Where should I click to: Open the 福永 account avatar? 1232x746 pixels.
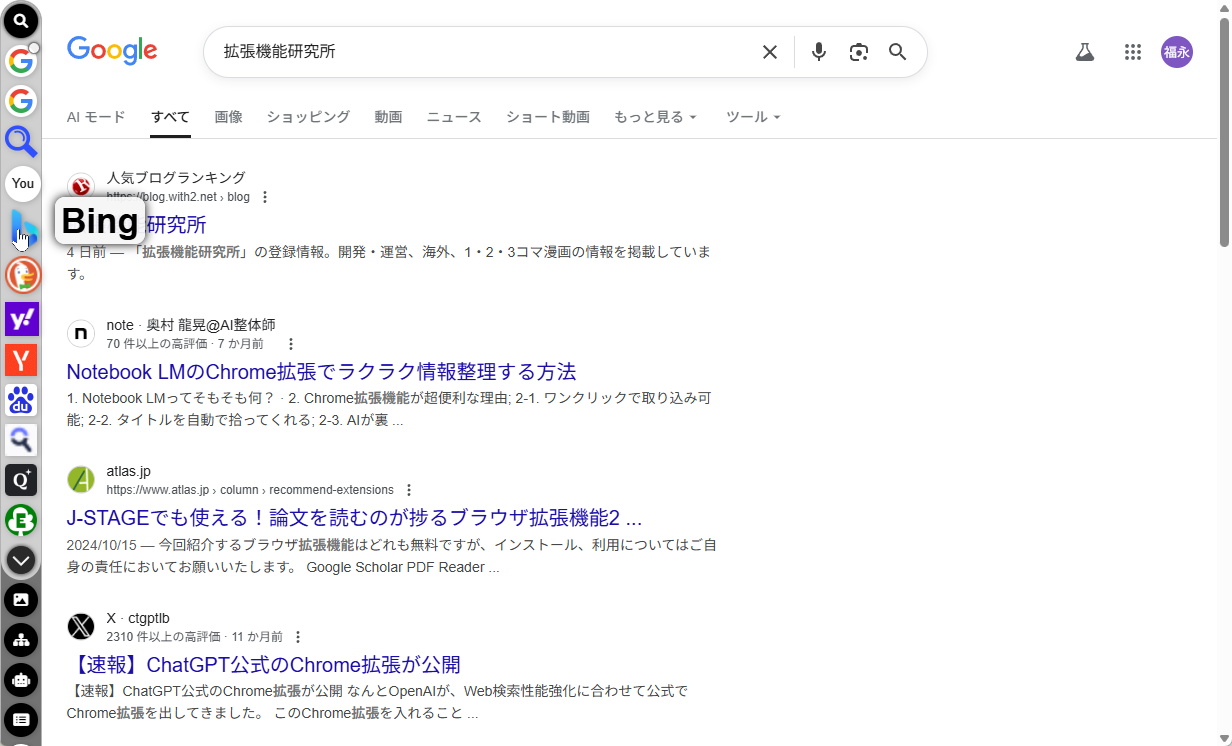(x=1177, y=52)
